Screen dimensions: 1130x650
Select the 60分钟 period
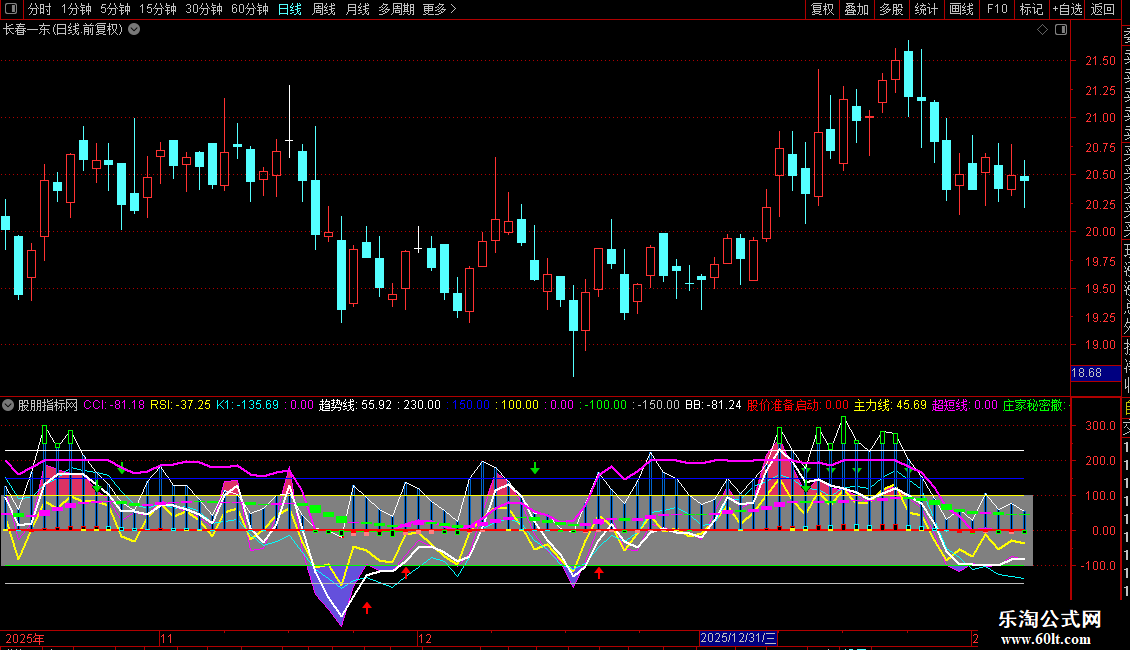(250, 9)
